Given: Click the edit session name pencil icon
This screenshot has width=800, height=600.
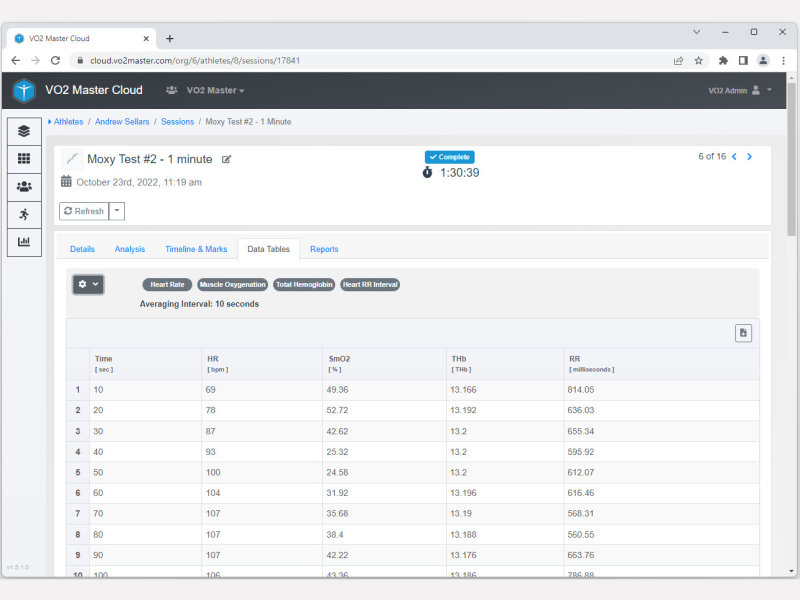Looking at the screenshot, I should (x=226, y=159).
